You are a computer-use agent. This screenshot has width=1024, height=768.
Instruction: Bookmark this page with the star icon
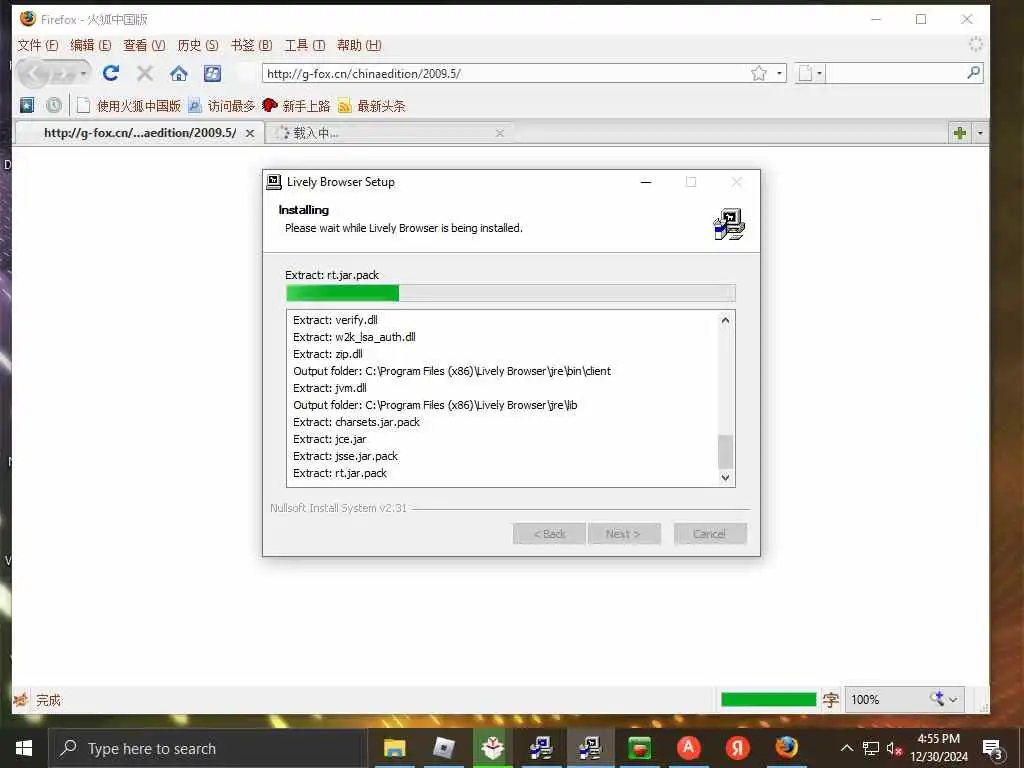[758, 73]
